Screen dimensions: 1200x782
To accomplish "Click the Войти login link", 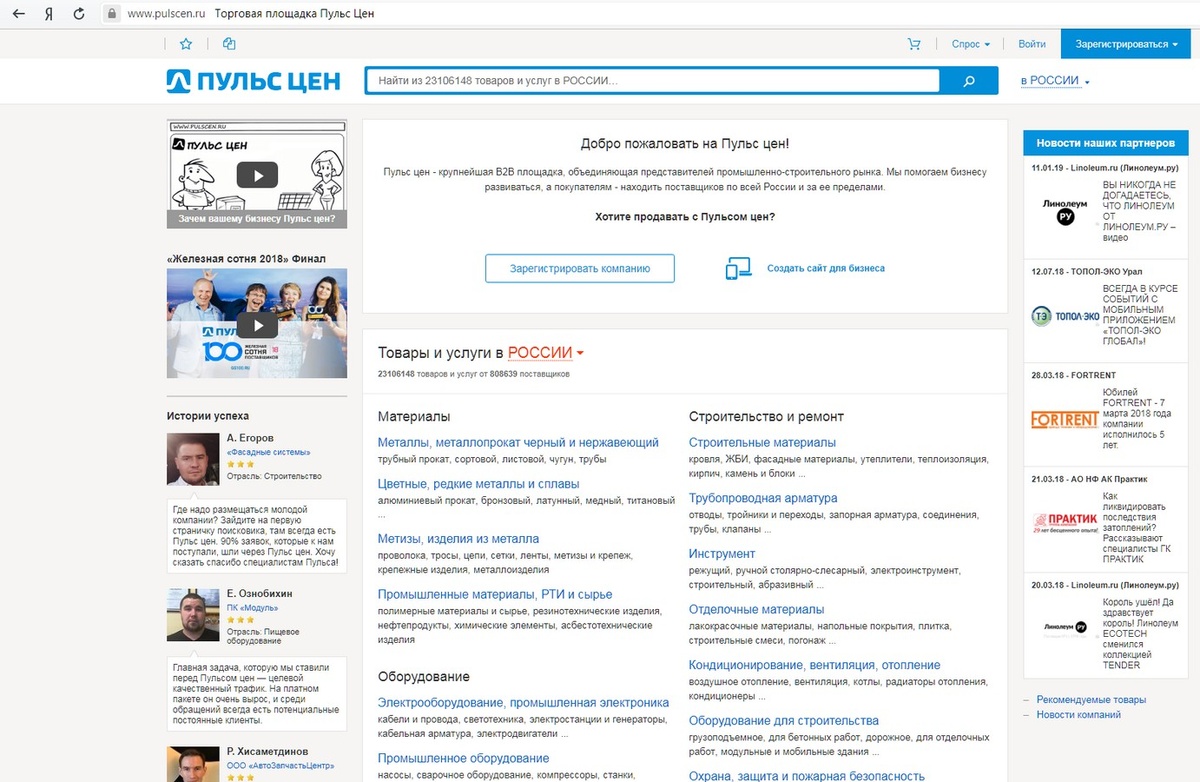I will pyautogui.click(x=1032, y=44).
